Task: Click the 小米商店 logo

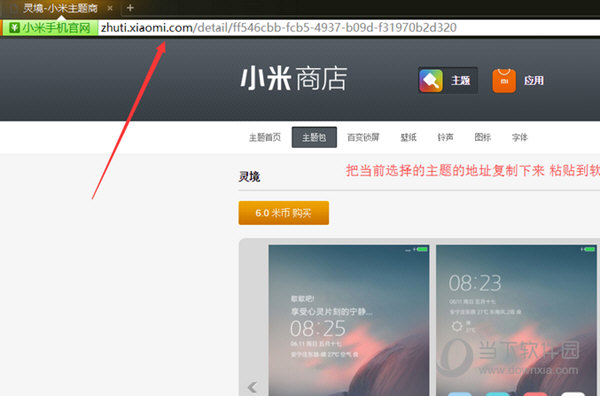Action: click(x=293, y=78)
